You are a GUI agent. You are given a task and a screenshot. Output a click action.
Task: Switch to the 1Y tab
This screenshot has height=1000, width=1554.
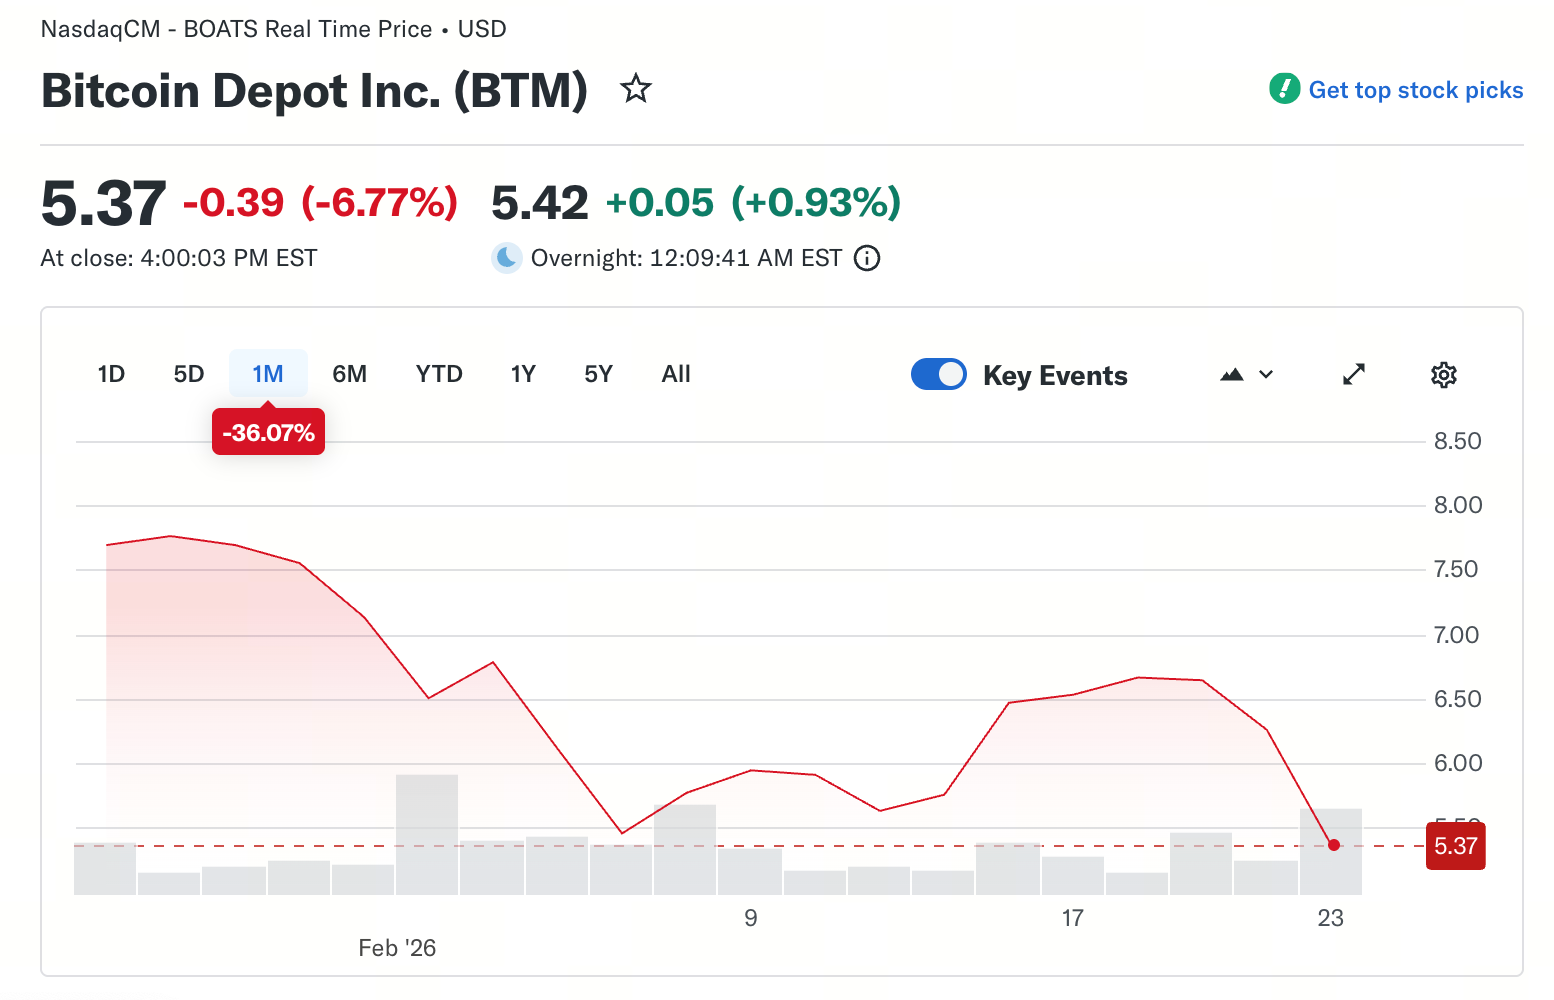click(x=522, y=373)
